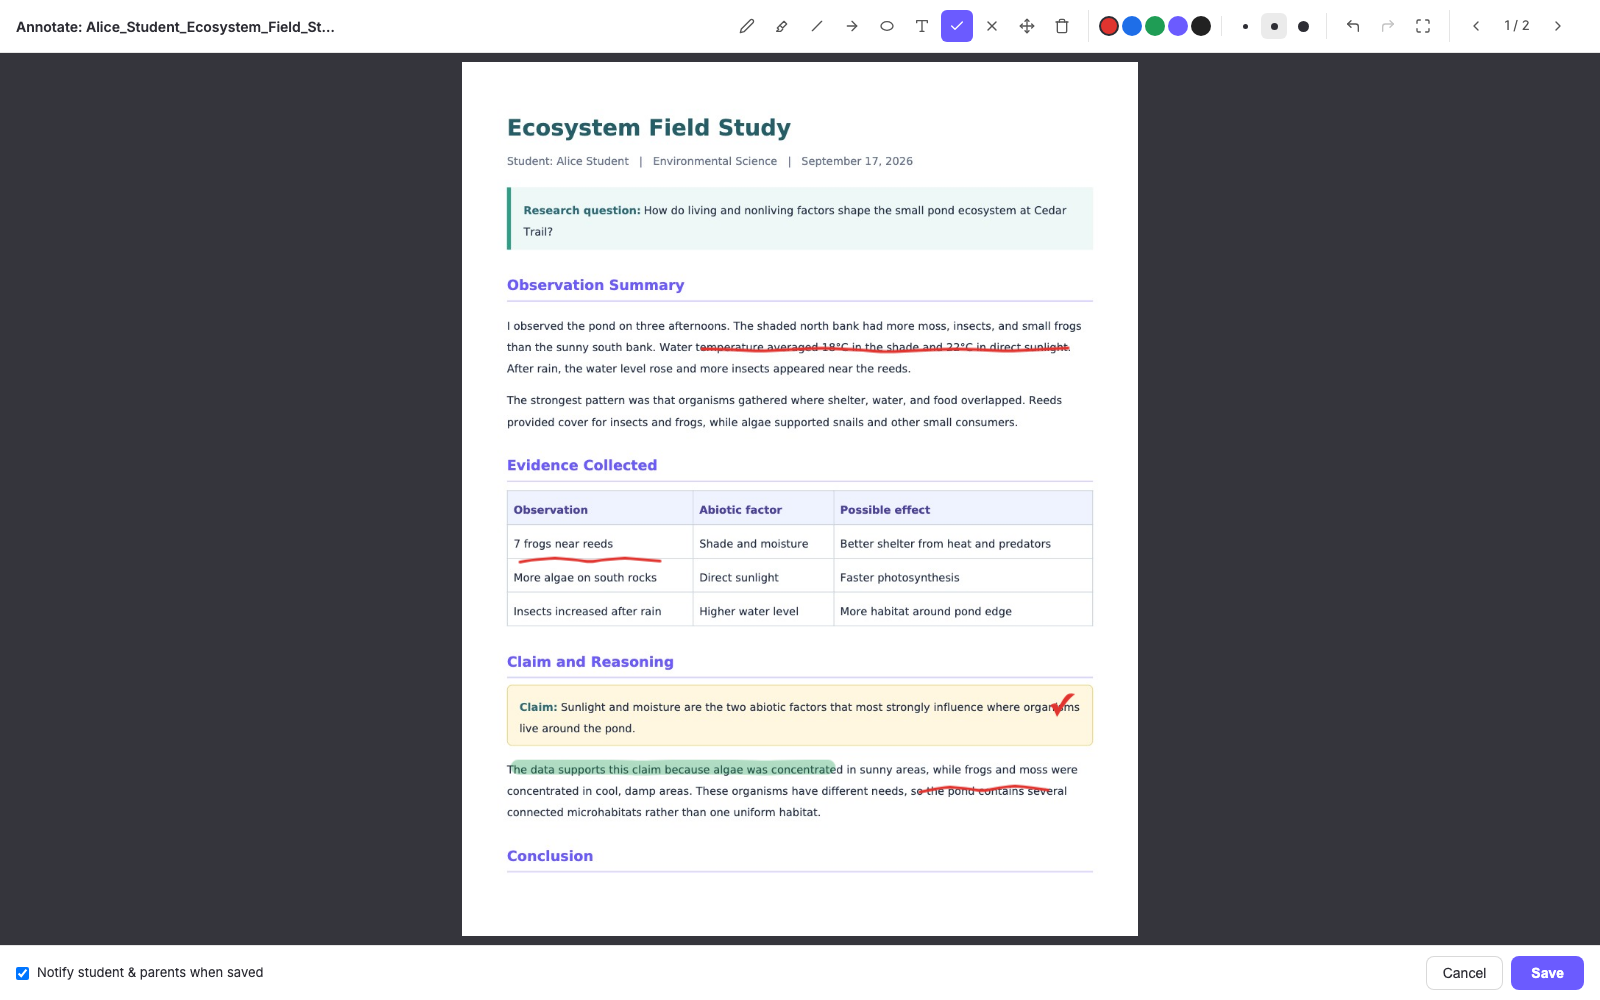Image resolution: width=1600 pixels, height=1000 pixels.
Task: Go to the next page
Action: coord(1558,26)
